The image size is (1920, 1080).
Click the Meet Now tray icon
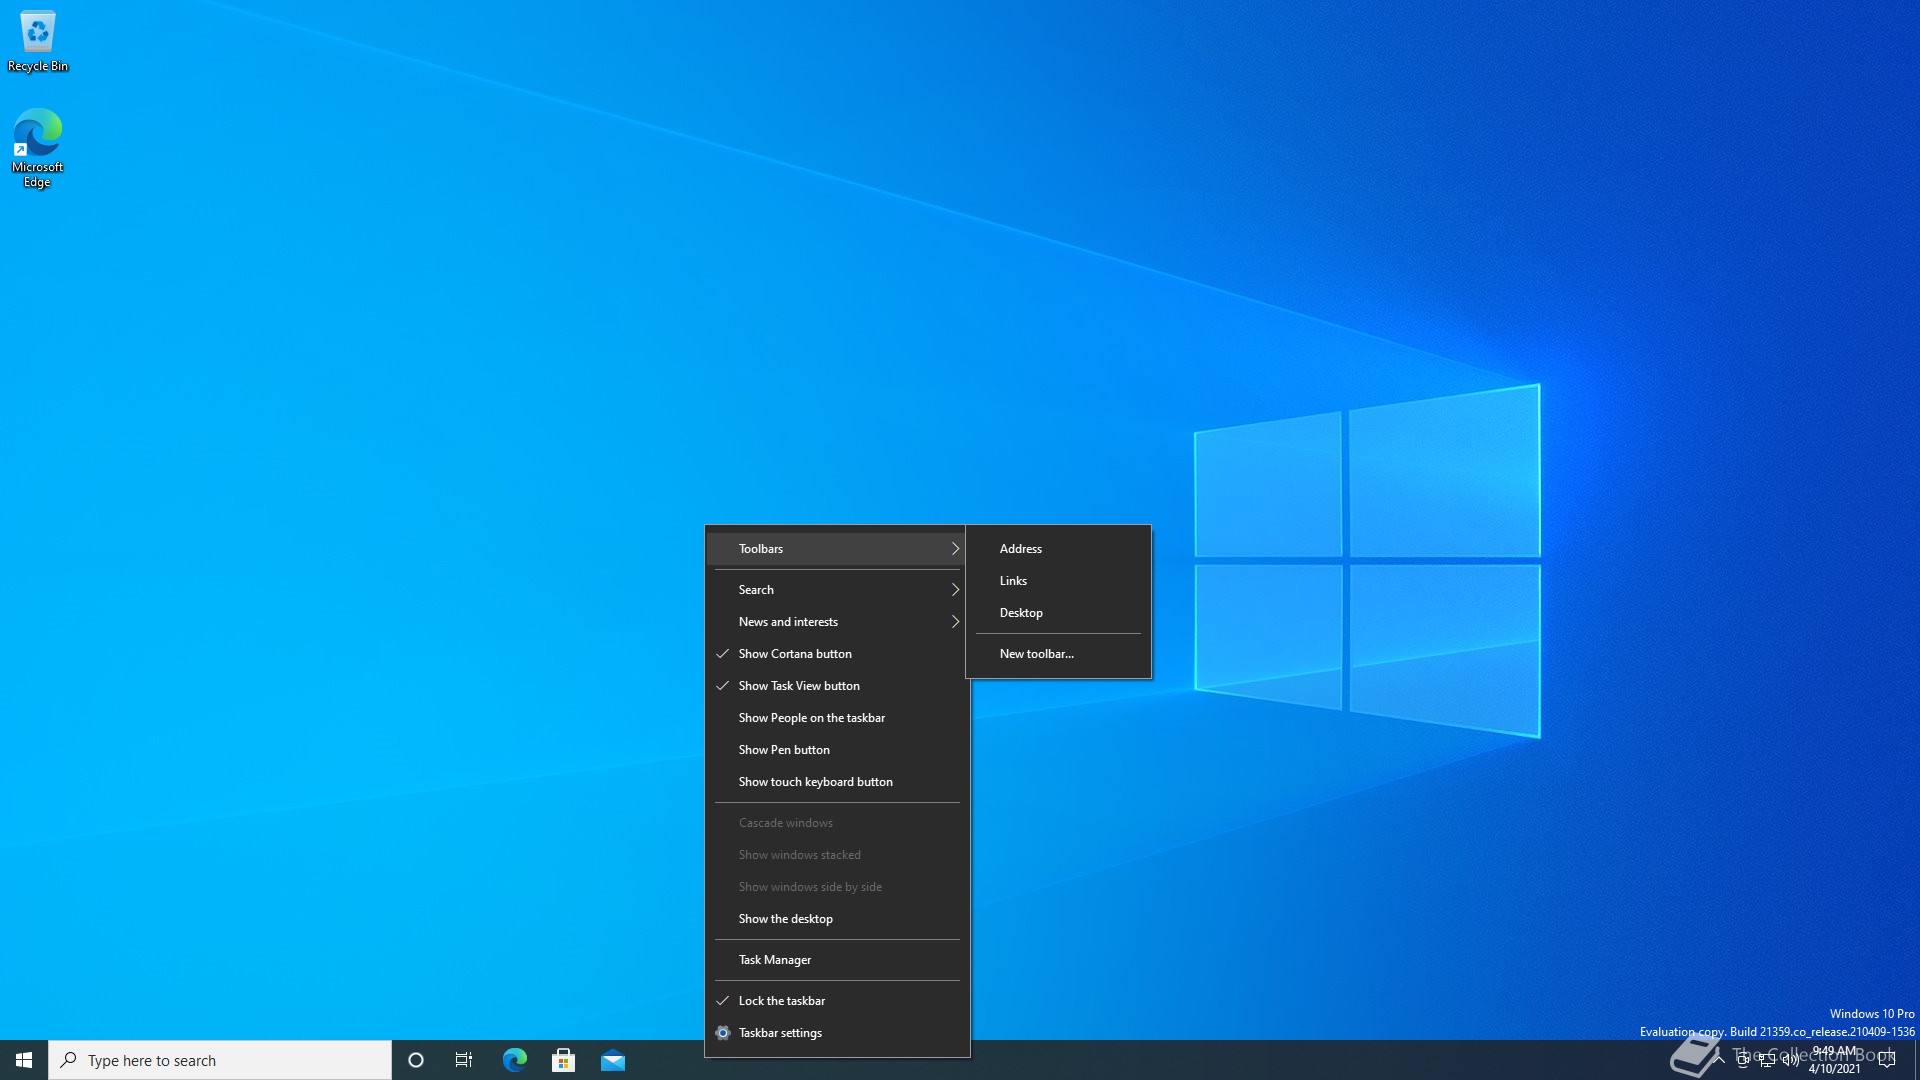coord(1743,1060)
